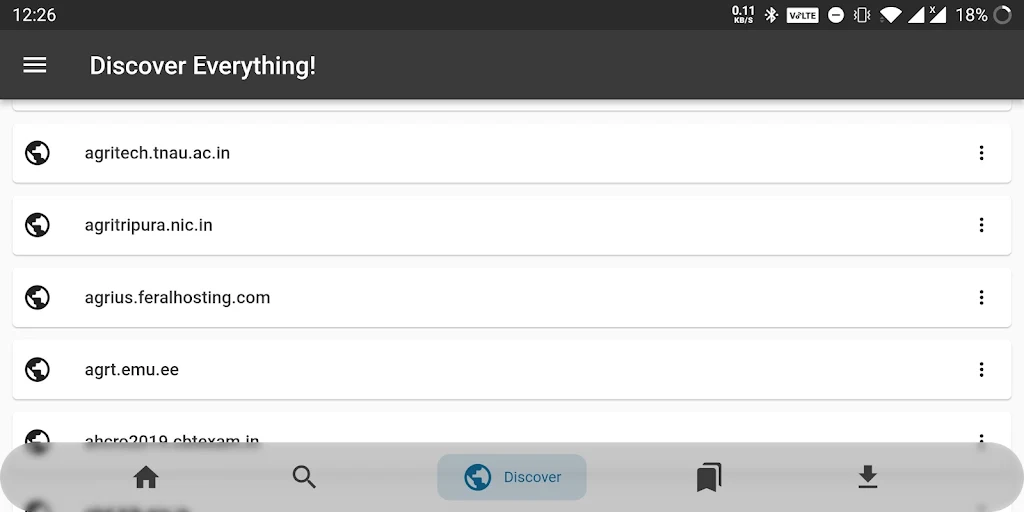Open the Downloads tab in the bottom bar
This screenshot has height=512, width=1024.
[867, 477]
